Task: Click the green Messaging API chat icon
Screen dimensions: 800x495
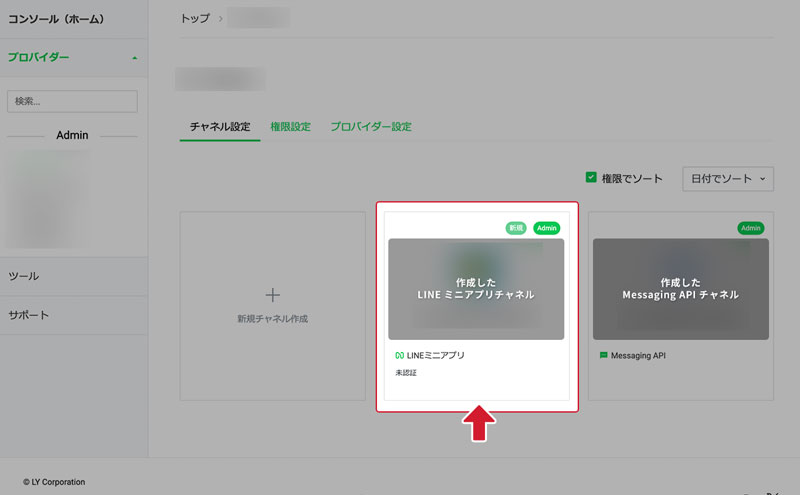Action: click(x=603, y=355)
